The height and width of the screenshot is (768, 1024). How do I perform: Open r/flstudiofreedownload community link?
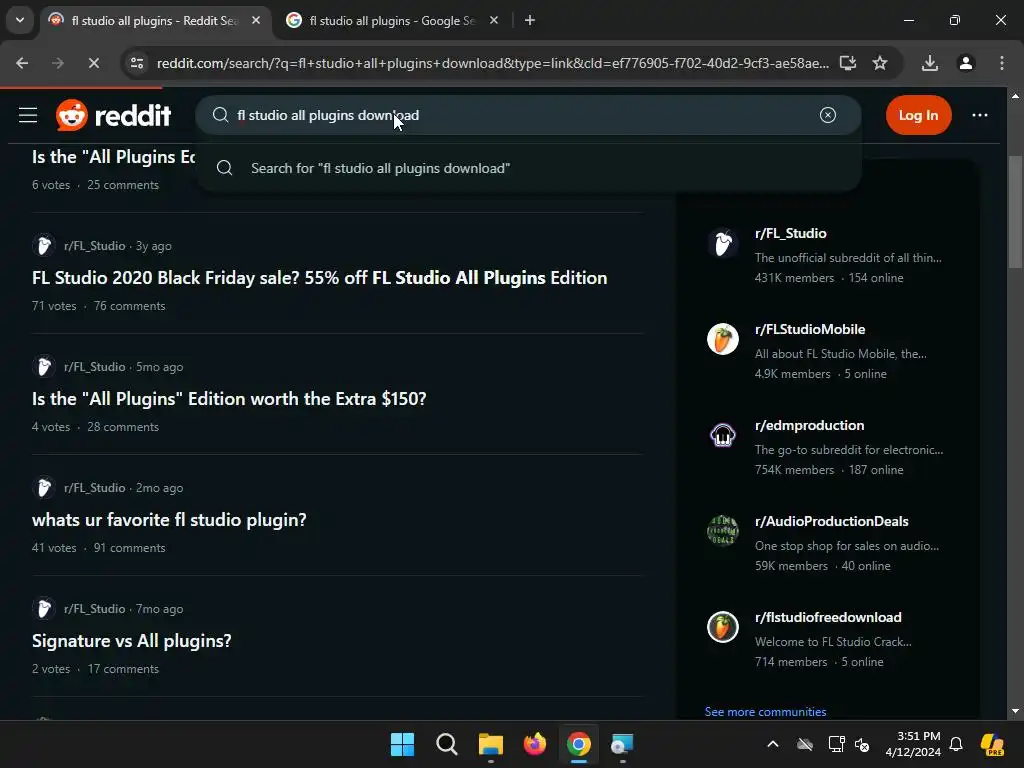[828, 617]
